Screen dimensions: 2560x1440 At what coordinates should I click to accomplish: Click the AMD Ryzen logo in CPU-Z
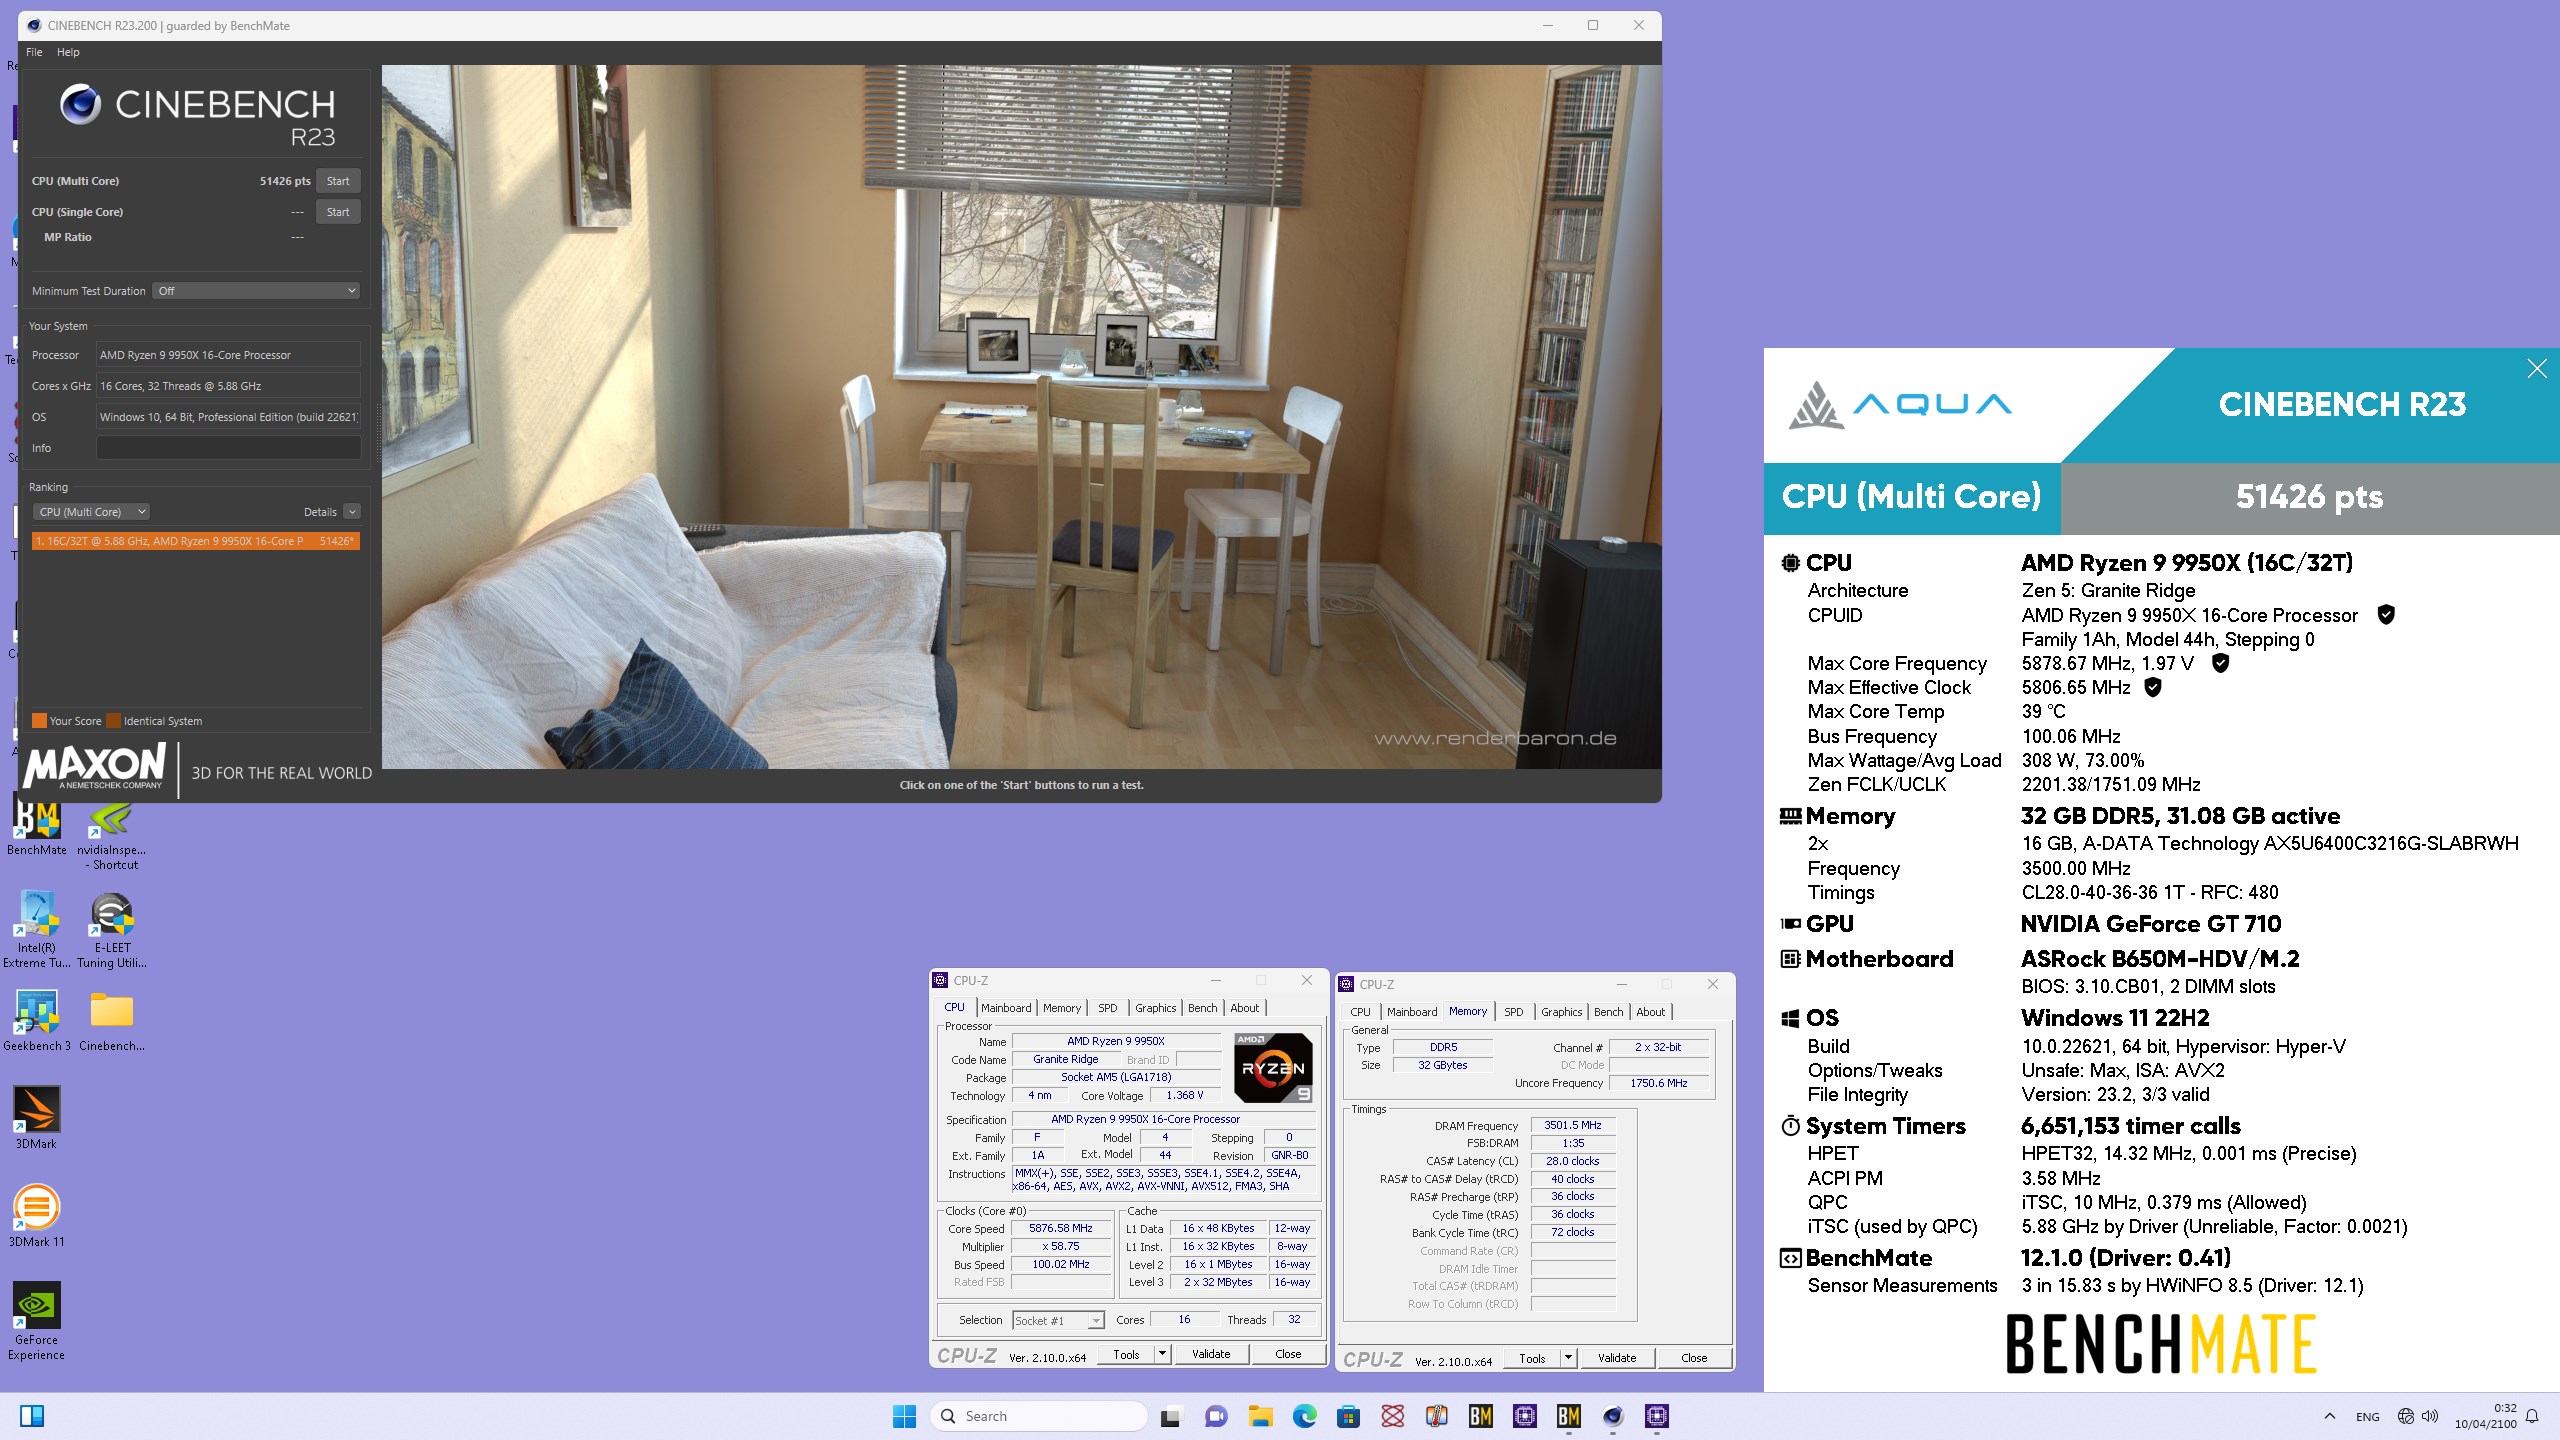point(1272,1067)
